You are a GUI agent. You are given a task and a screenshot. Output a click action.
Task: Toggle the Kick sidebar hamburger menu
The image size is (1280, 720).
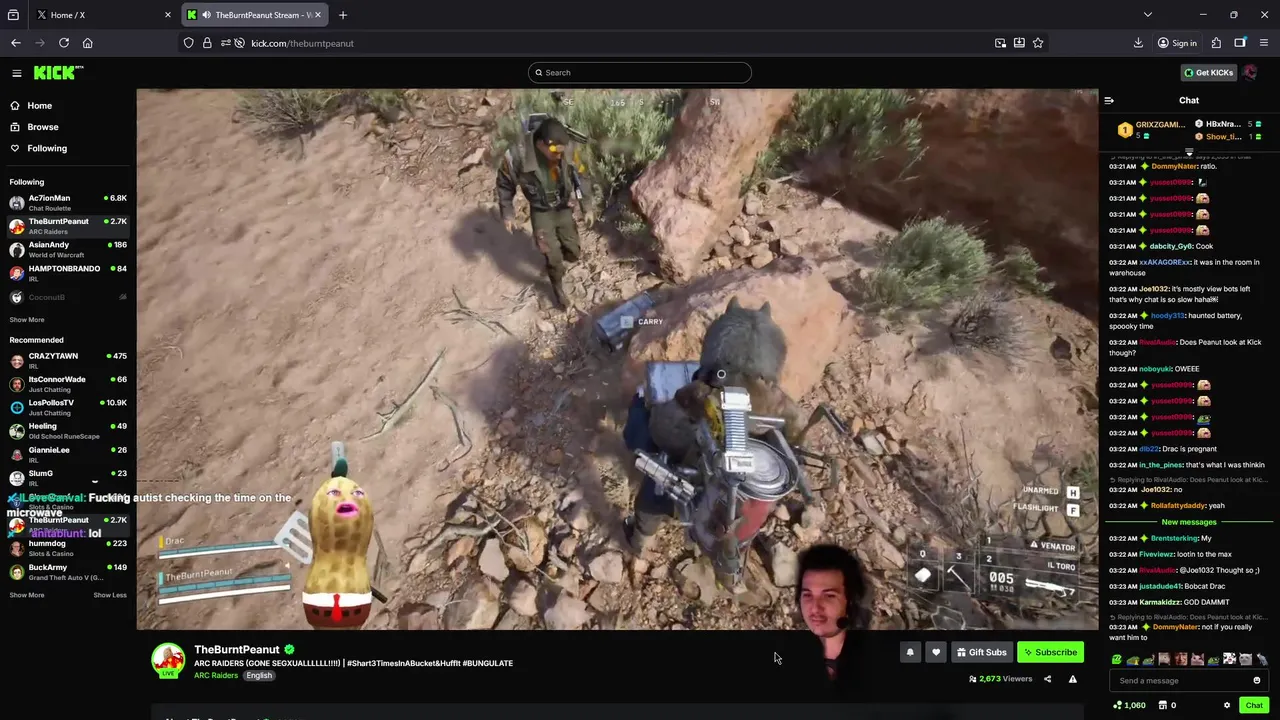tap(16, 73)
